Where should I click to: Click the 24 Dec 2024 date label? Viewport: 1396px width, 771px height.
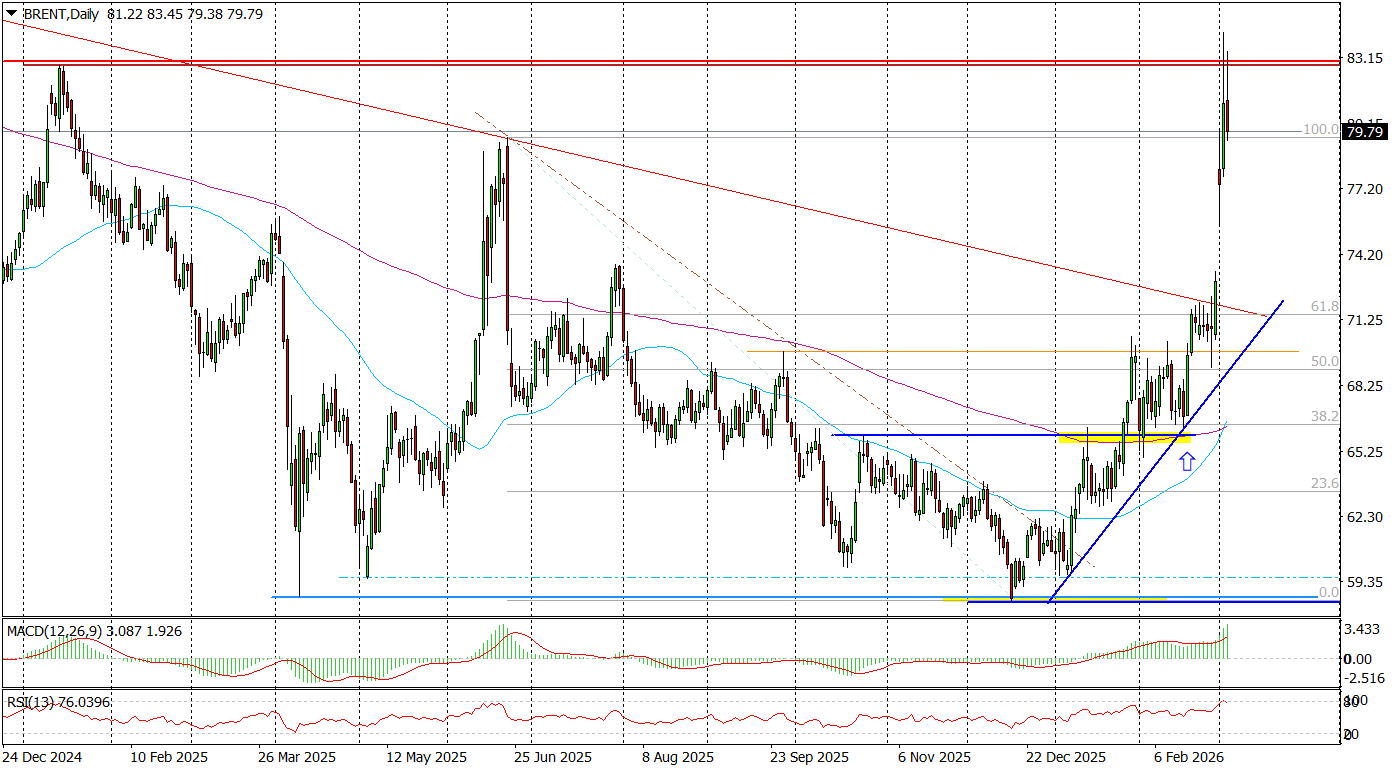[42, 759]
